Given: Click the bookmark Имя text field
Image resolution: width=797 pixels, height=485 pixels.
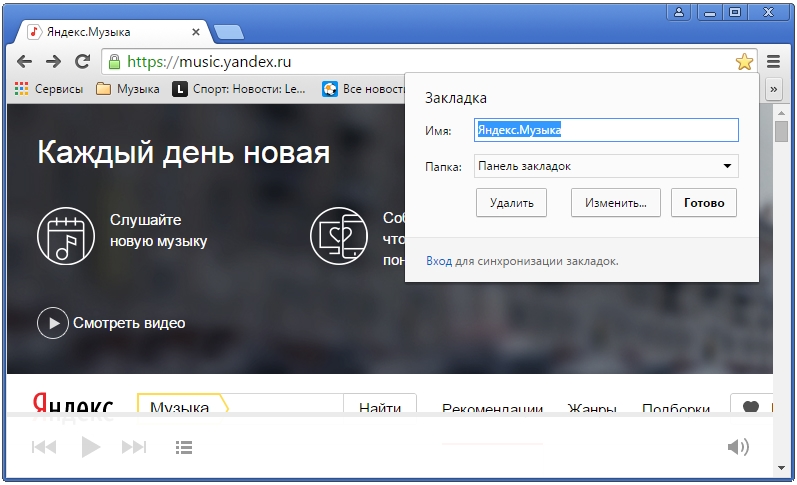Looking at the screenshot, I should [x=606, y=130].
